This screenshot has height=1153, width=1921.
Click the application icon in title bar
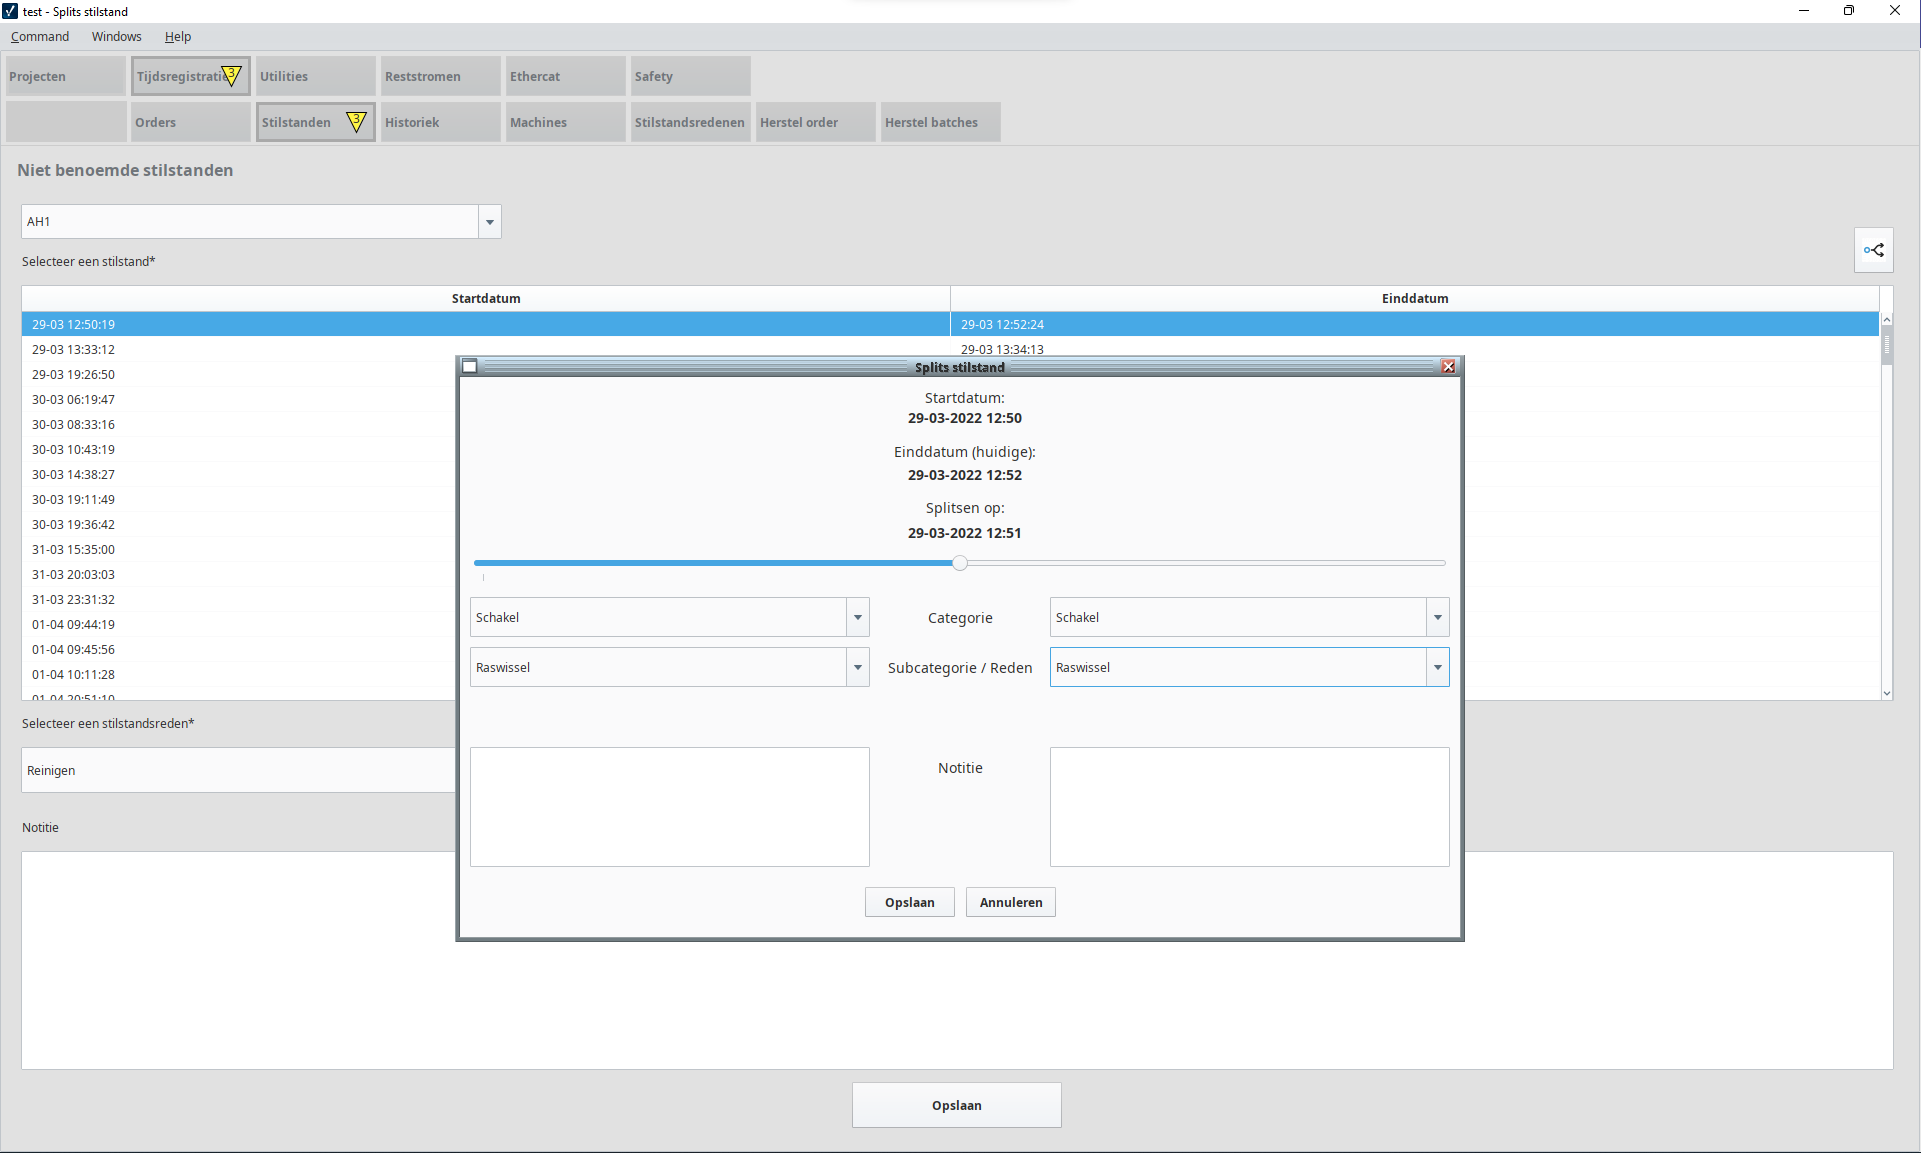(10, 11)
